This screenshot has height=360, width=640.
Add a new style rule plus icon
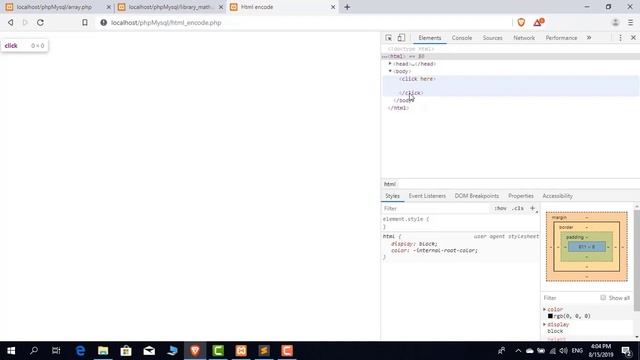click(532, 208)
